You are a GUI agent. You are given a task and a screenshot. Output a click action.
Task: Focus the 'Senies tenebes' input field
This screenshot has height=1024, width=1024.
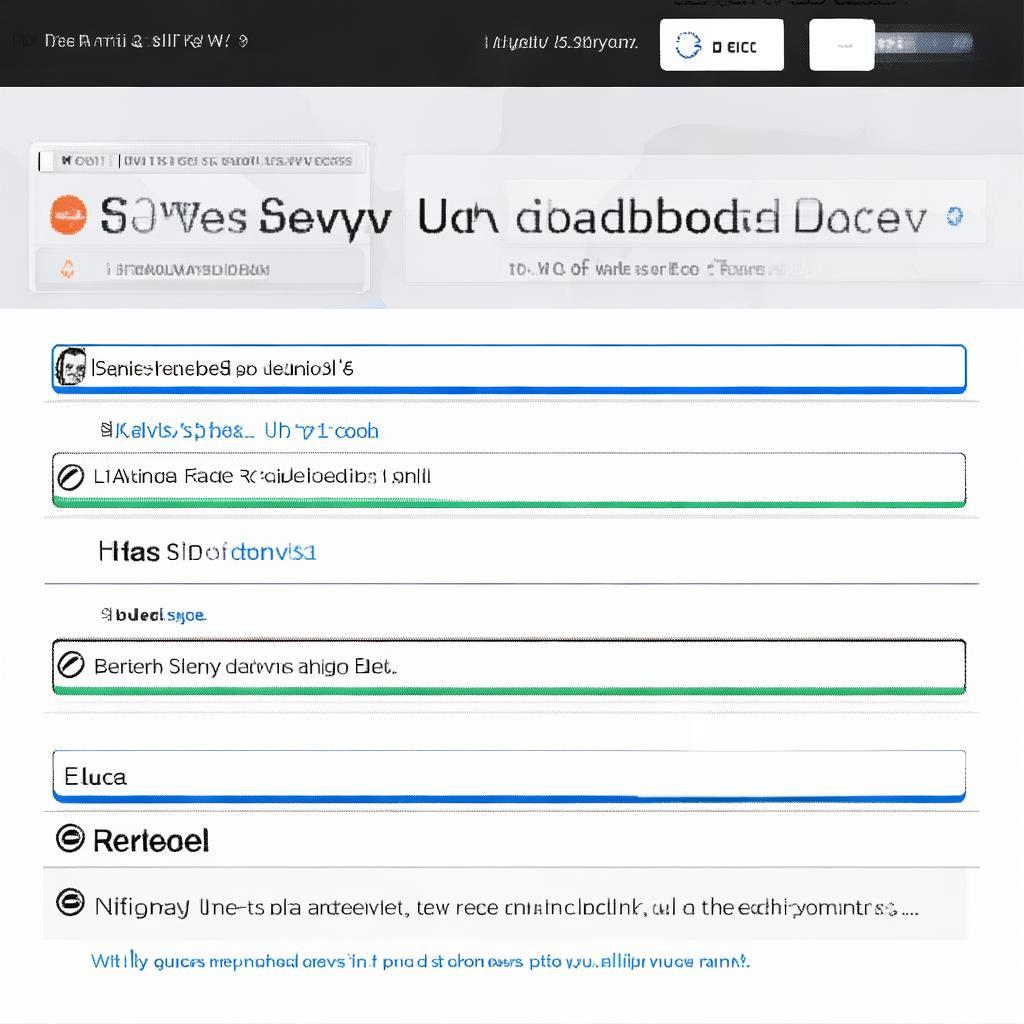click(509, 369)
